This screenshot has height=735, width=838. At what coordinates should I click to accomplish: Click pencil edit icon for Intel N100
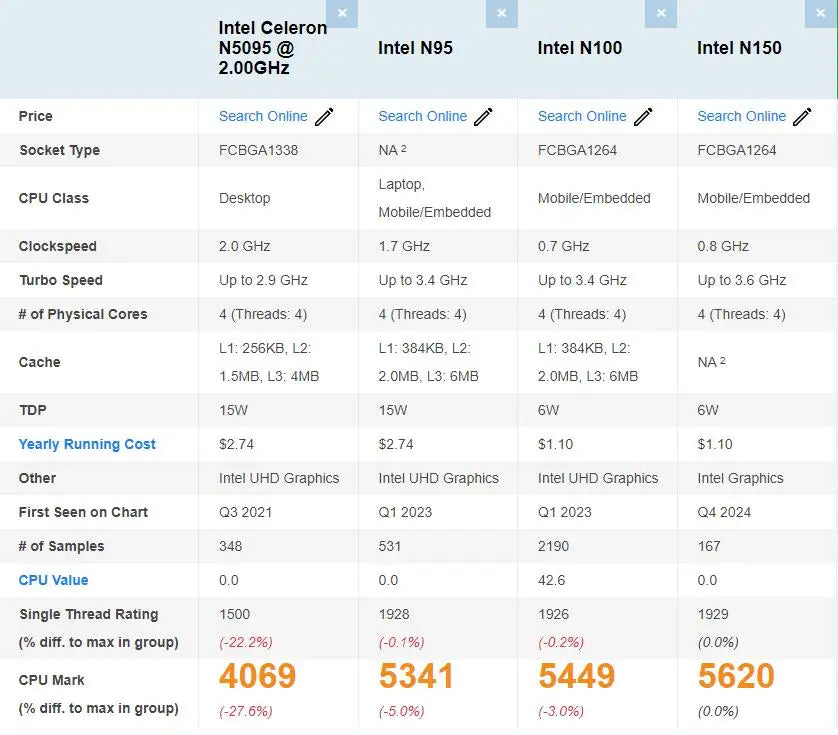tap(643, 117)
